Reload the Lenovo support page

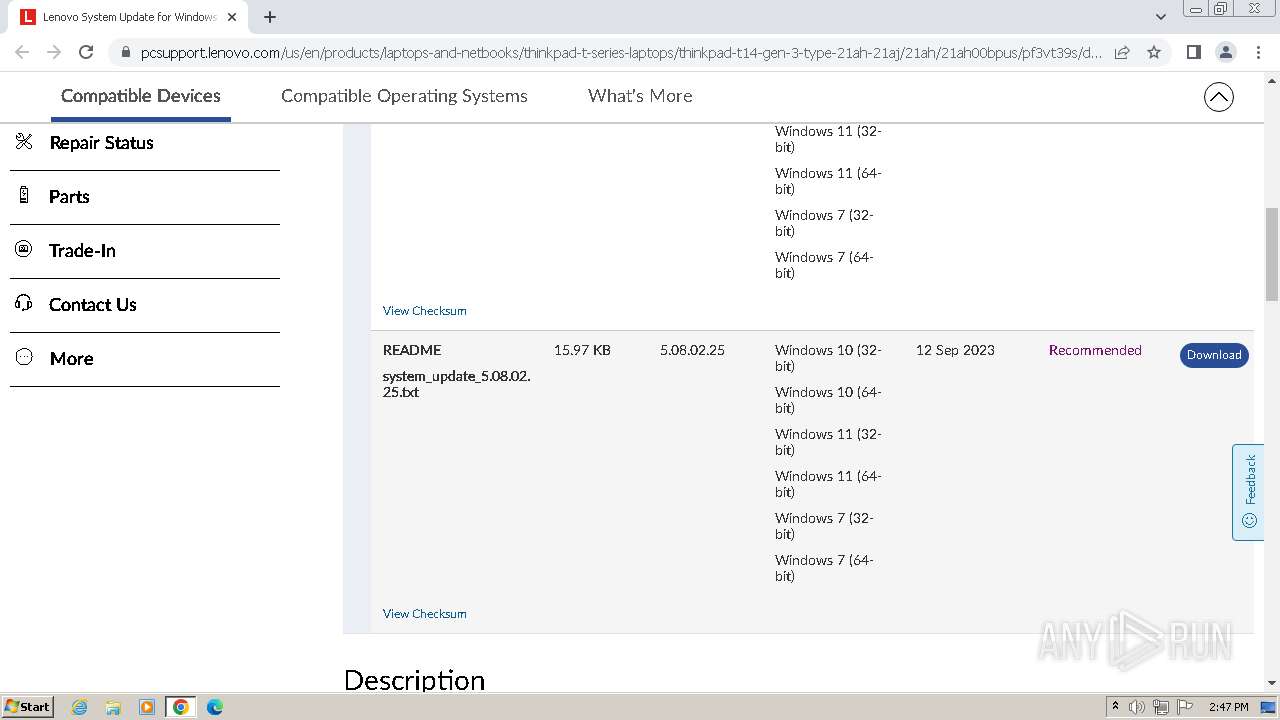[86, 52]
